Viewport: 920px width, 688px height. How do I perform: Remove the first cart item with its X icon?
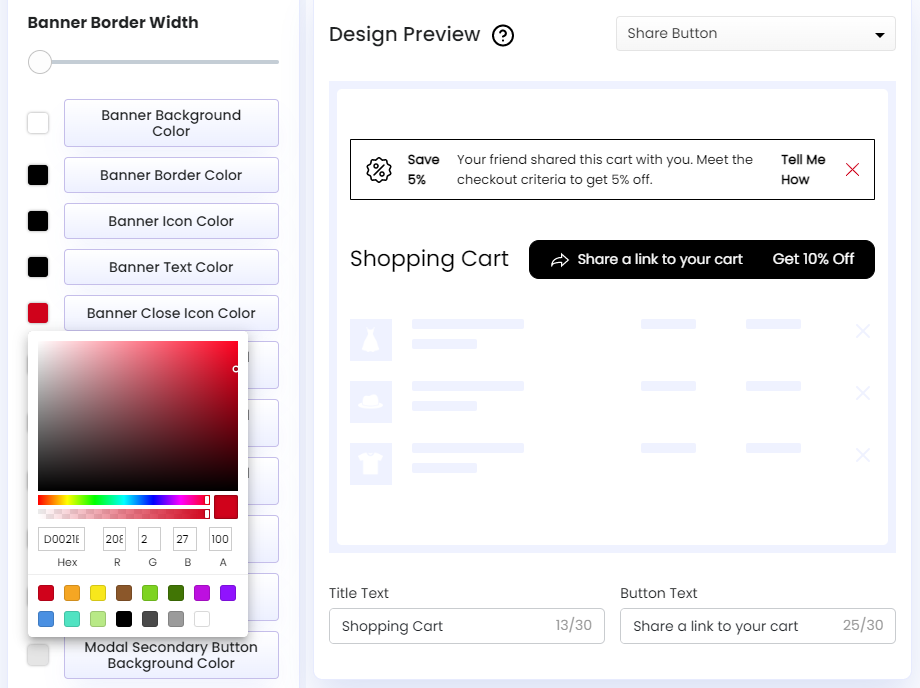pos(863,331)
